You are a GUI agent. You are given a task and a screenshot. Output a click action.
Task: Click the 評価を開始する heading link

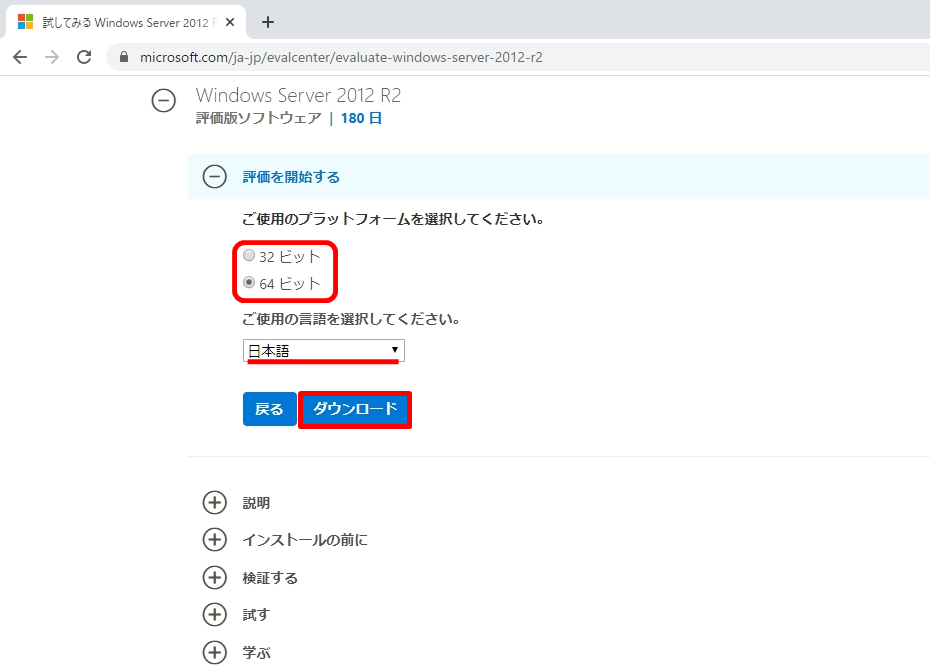291,177
